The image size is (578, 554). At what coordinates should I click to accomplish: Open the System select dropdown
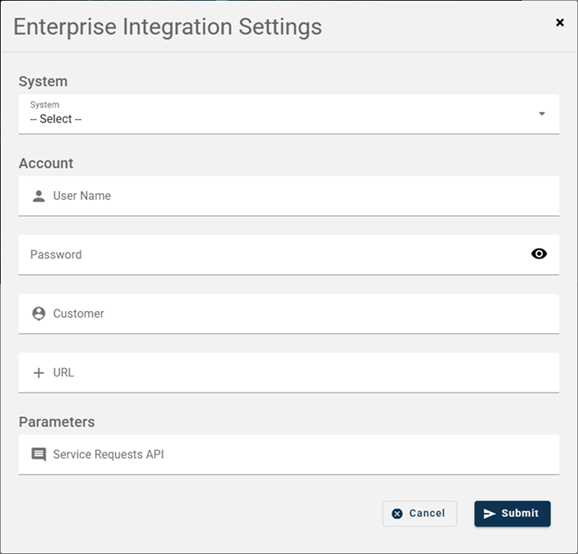[289, 114]
